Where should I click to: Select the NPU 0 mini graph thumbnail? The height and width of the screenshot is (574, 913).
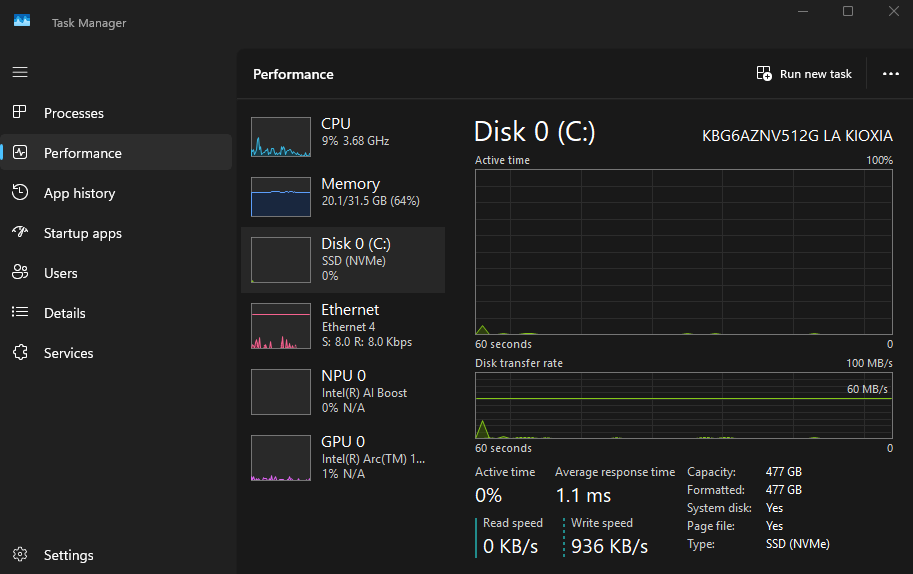(281, 392)
